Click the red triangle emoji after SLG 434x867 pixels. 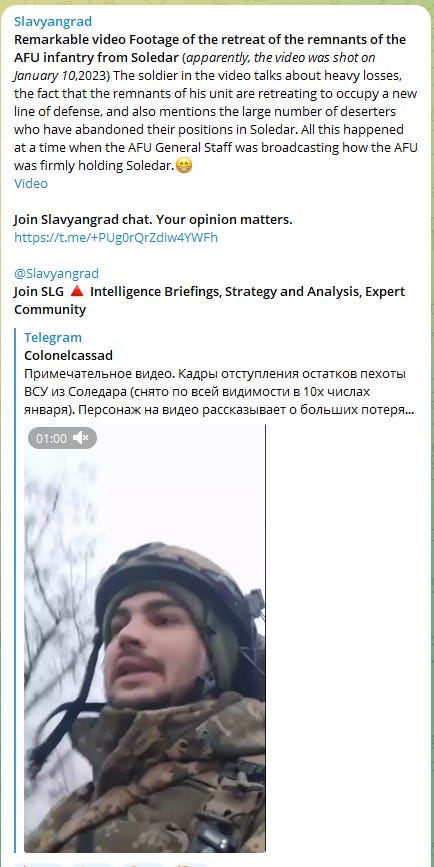pos(77,291)
